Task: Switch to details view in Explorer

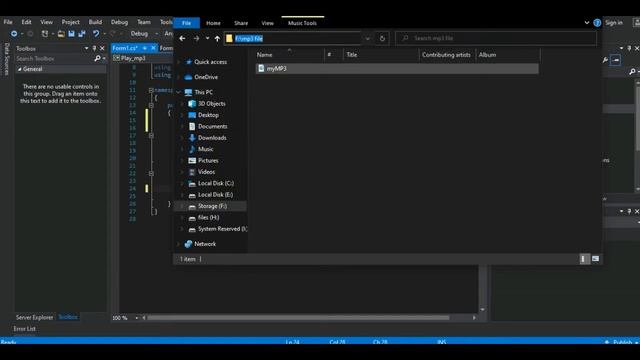Action: tap(585, 259)
